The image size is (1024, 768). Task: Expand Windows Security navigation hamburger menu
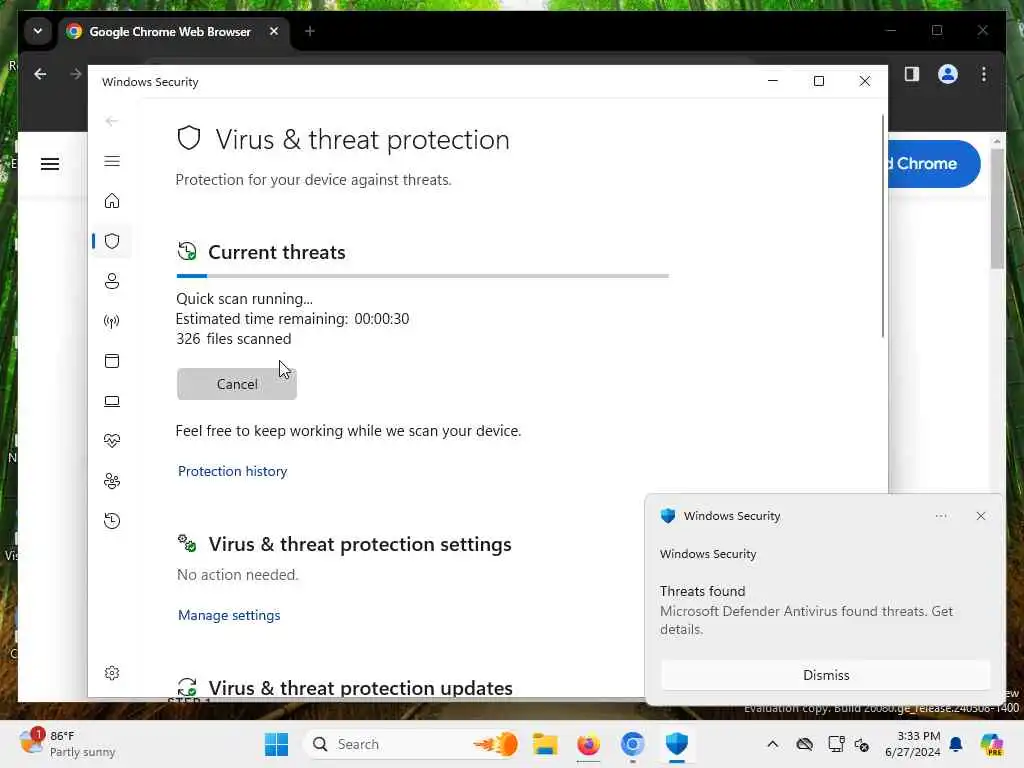112,161
